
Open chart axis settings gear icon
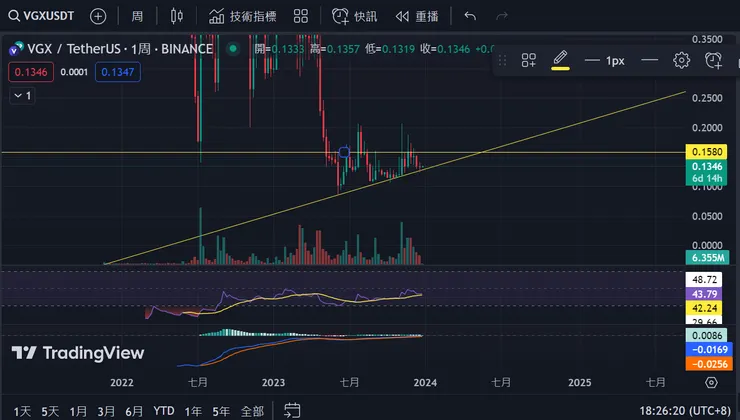tap(711, 382)
